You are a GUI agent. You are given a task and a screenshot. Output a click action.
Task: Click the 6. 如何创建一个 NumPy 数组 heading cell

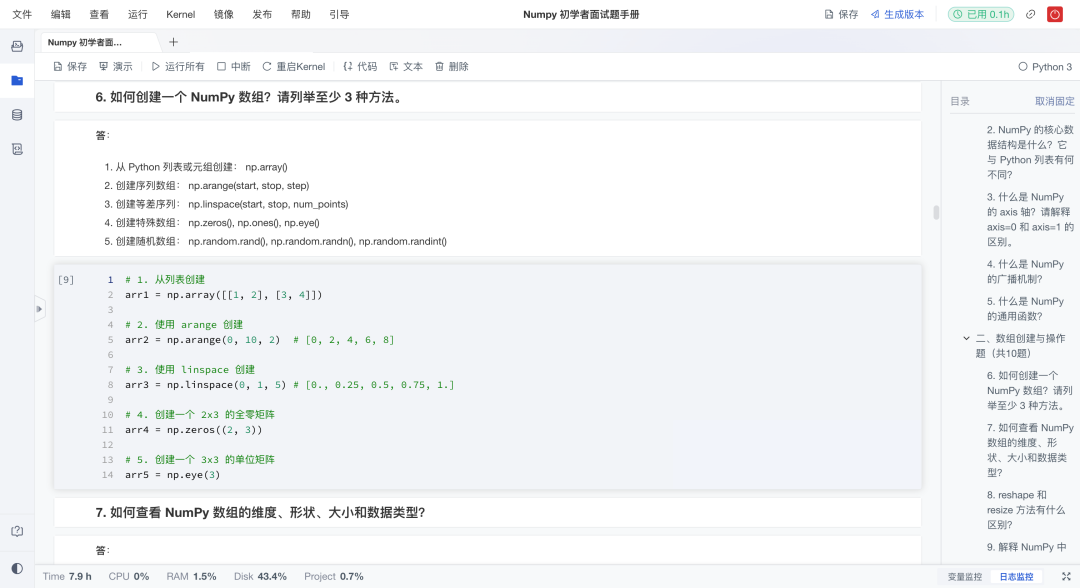488,98
